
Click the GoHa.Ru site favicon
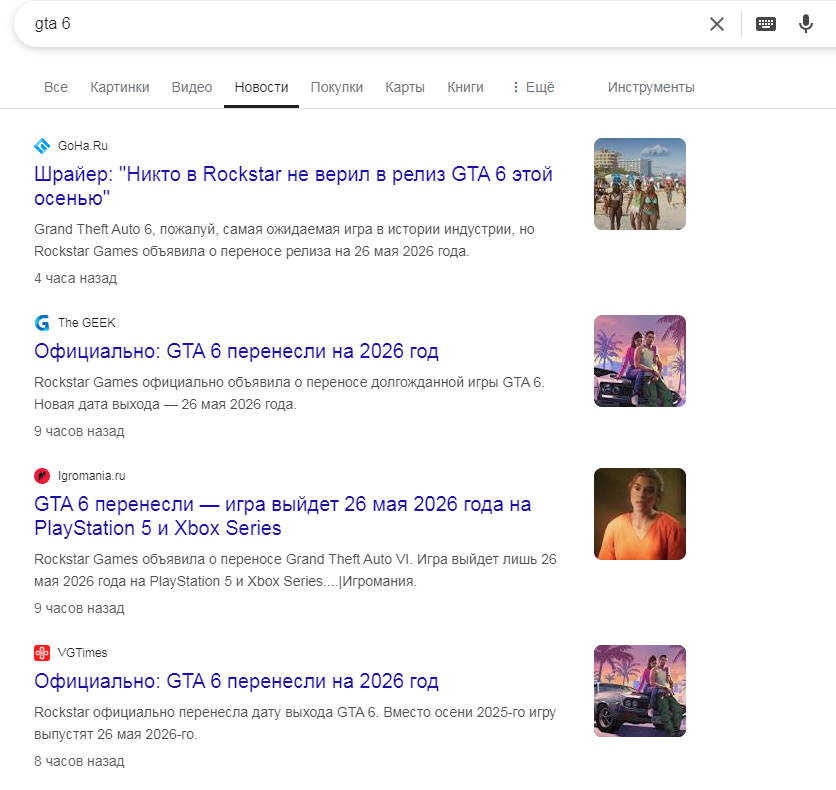tap(42, 146)
